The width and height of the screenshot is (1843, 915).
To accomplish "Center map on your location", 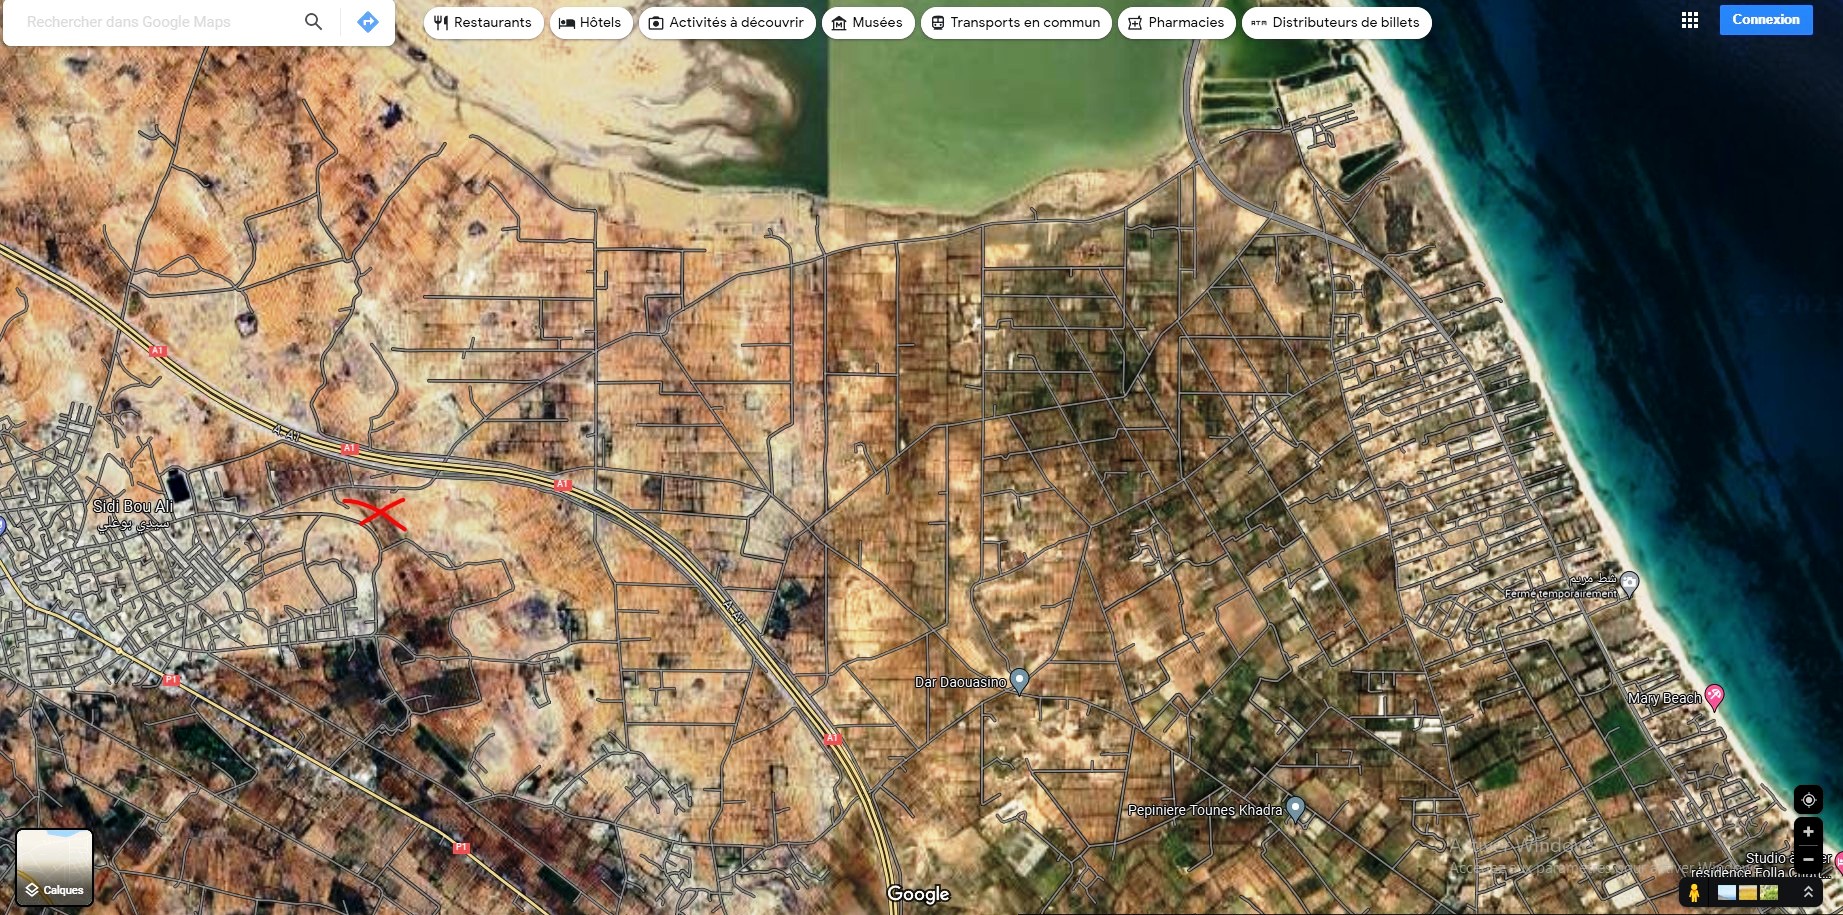I will 1808,800.
